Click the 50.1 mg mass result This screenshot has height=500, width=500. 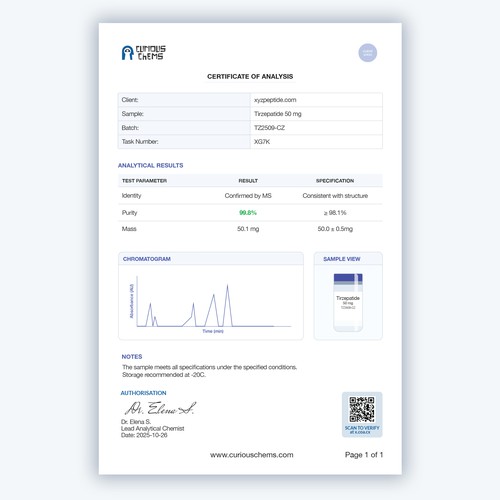(248, 229)
